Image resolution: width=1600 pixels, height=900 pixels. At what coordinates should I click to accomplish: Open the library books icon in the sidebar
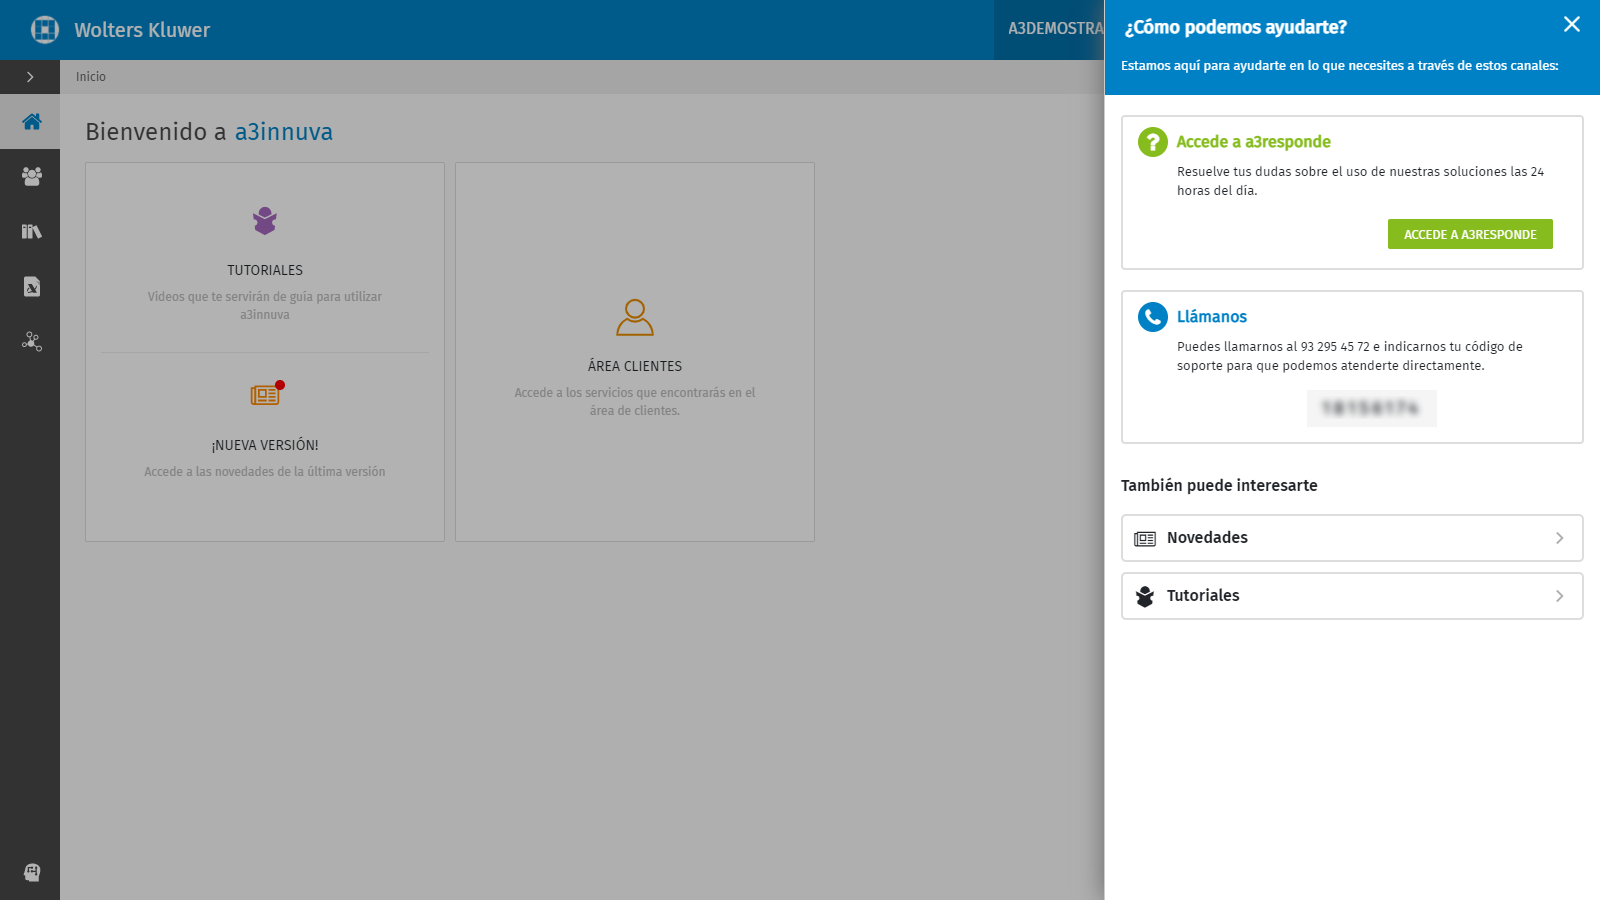pos(31,232)
